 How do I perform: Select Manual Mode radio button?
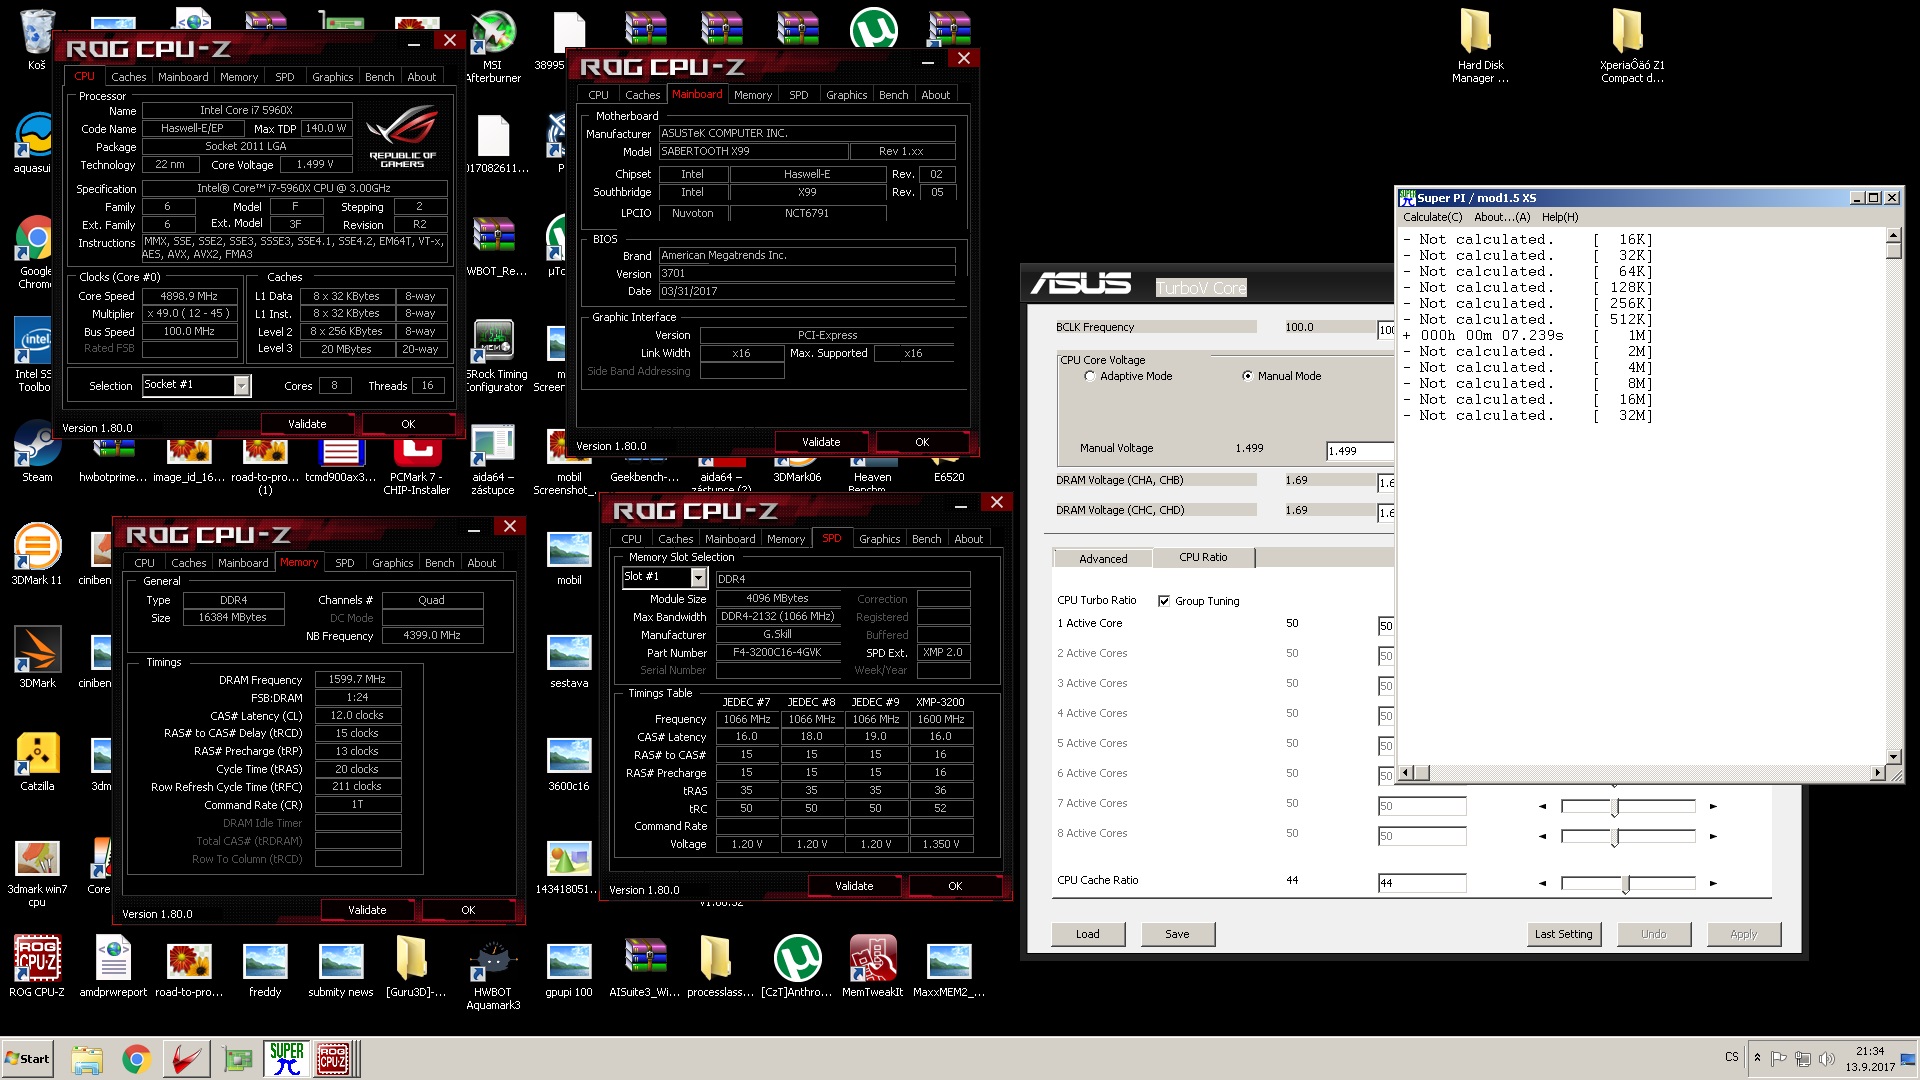point(1247,376)
